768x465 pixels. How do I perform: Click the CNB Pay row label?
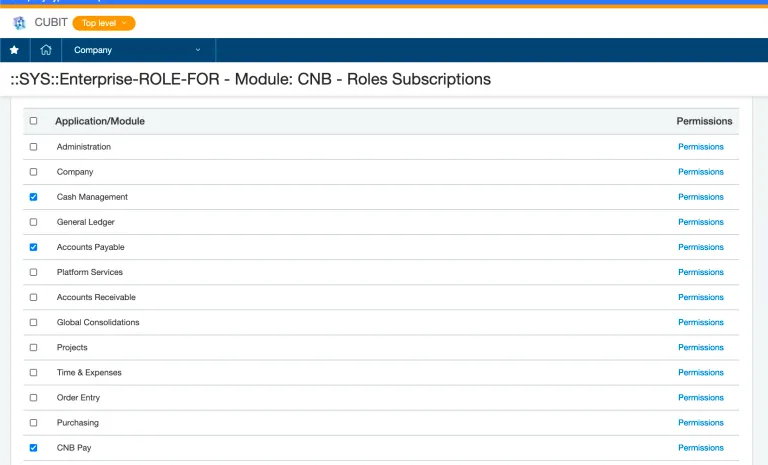(x=74, y=448)
